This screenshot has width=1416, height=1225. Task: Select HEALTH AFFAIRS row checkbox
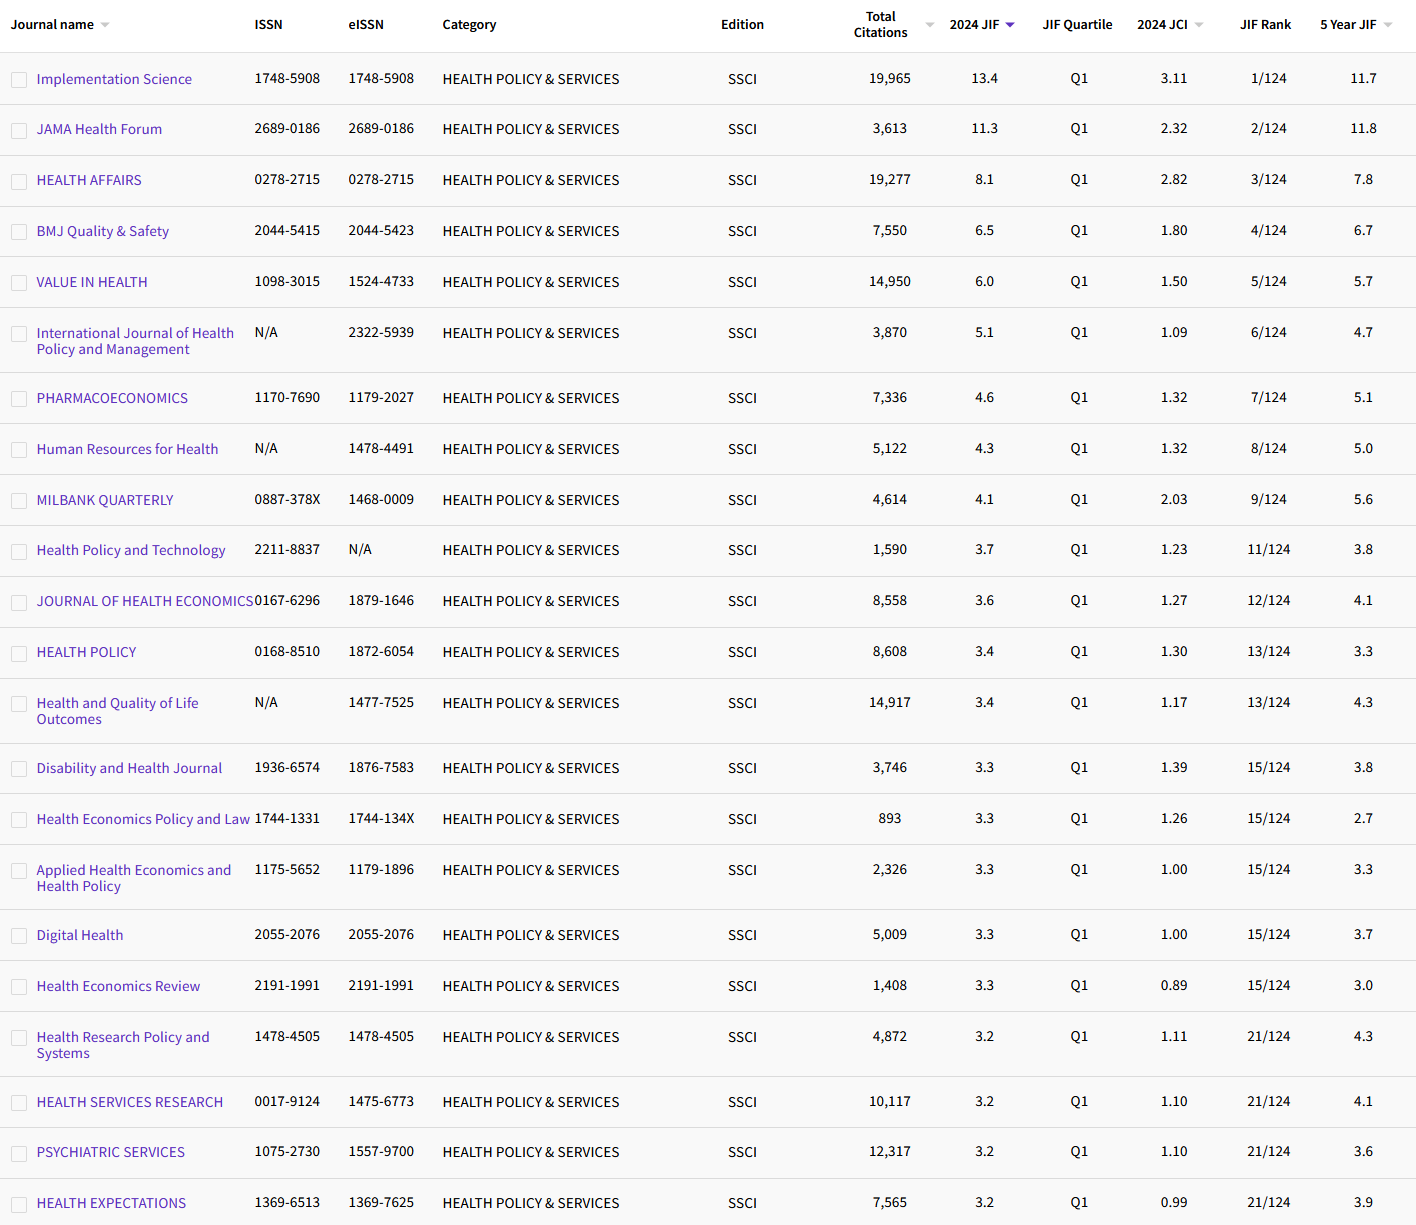coord(19,181)
